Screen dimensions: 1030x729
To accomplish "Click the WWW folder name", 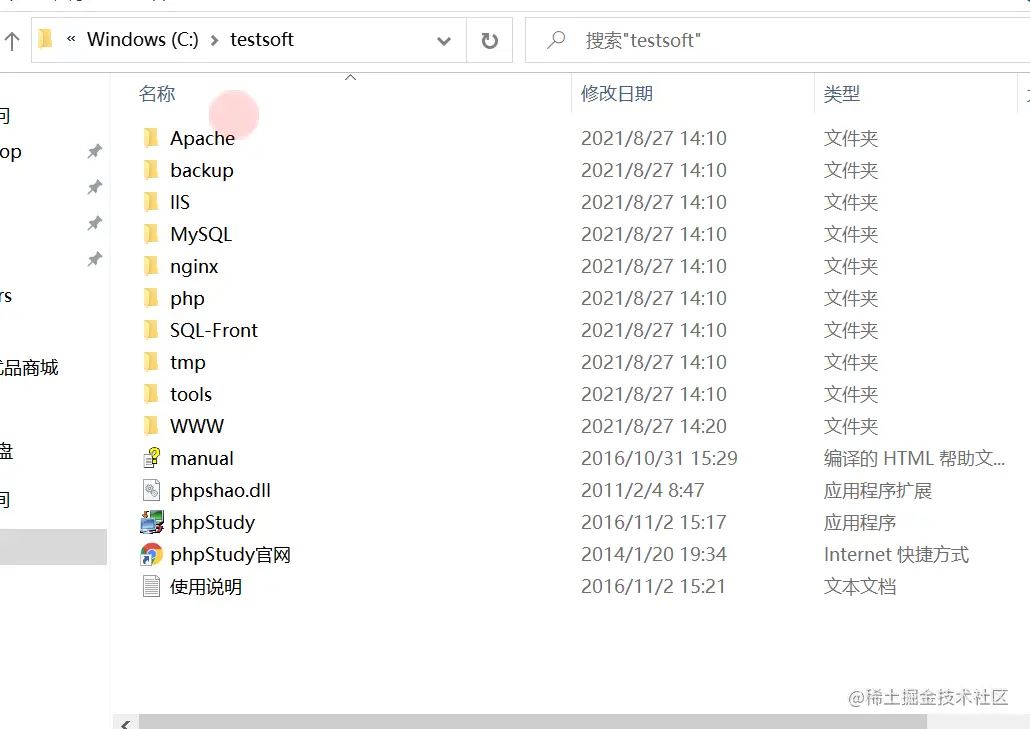I will coord(196,426).
